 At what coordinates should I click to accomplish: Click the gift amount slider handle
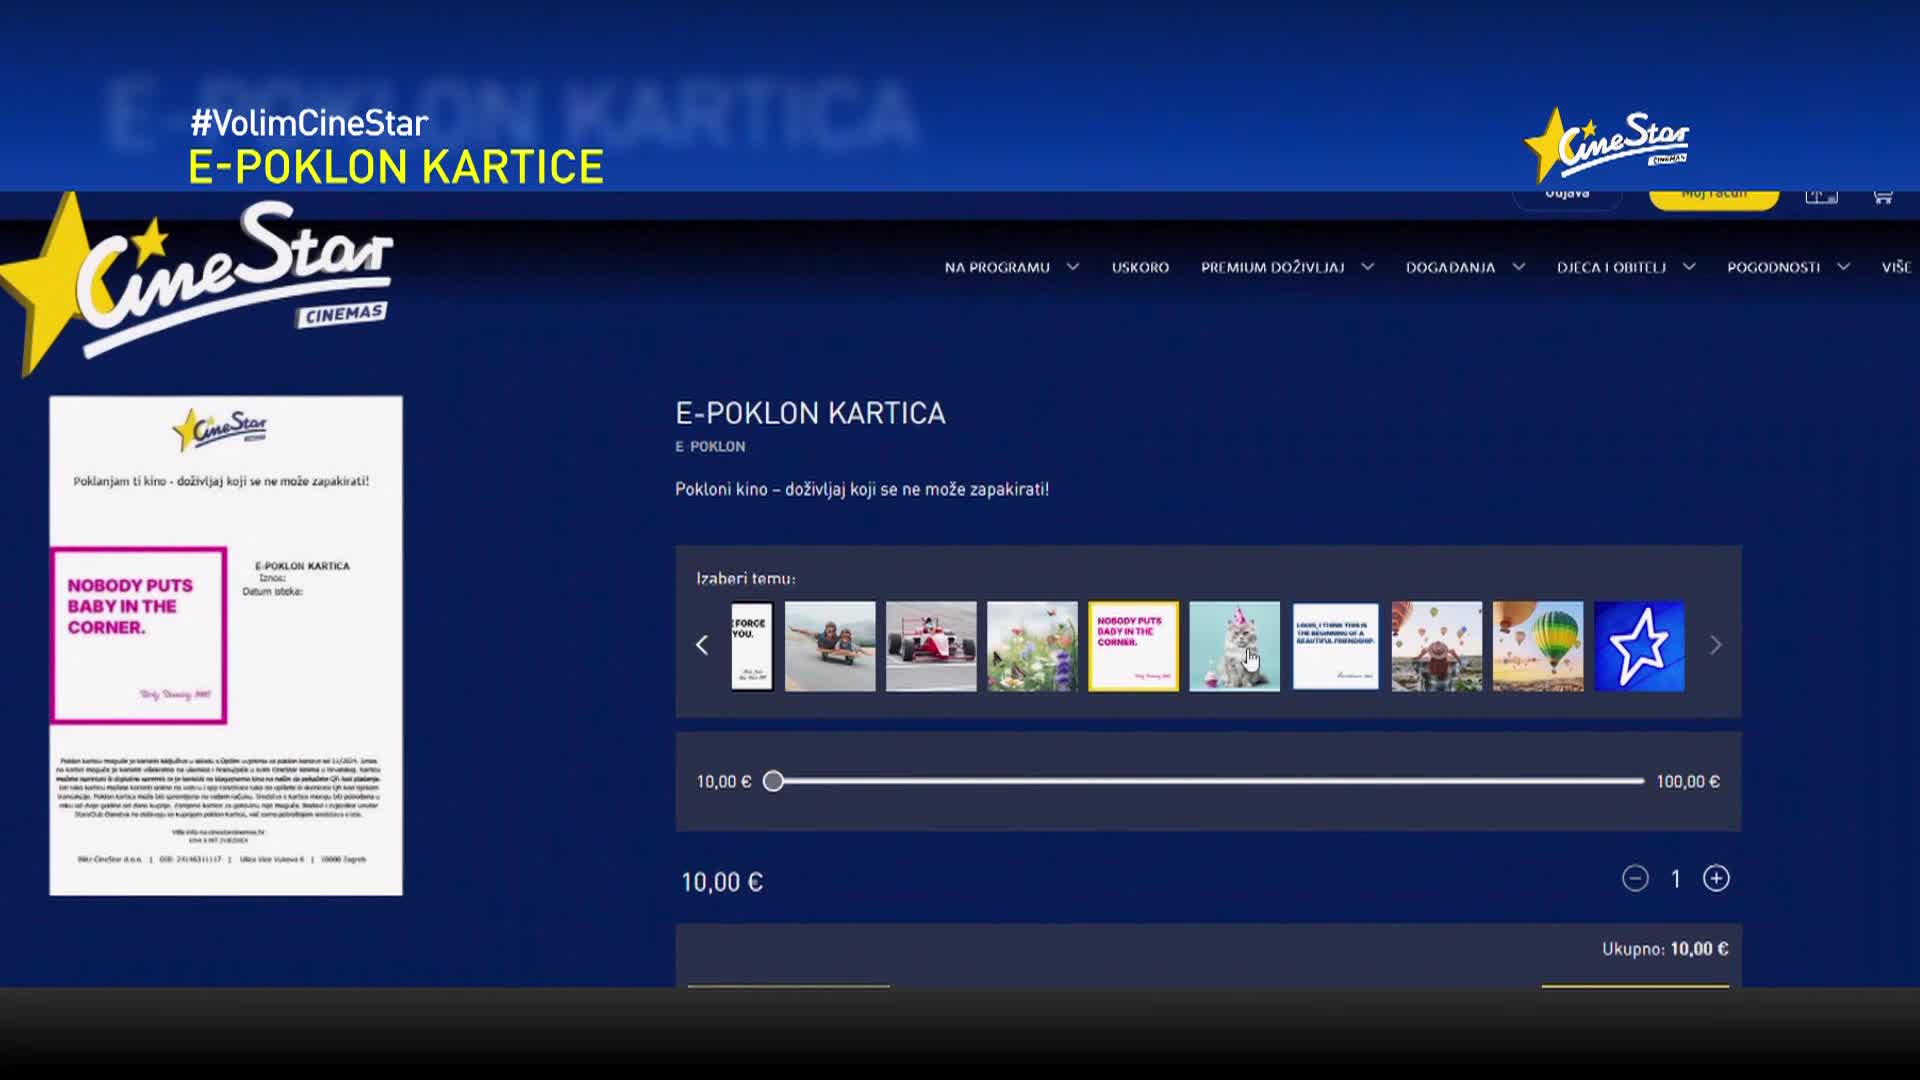[x=773, y=781]
